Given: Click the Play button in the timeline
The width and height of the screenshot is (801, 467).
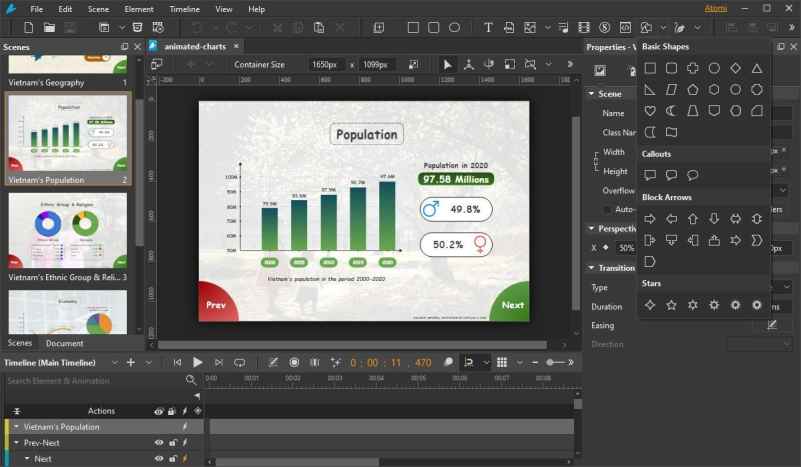Looking at the screenshot, I should pos(198,362).
